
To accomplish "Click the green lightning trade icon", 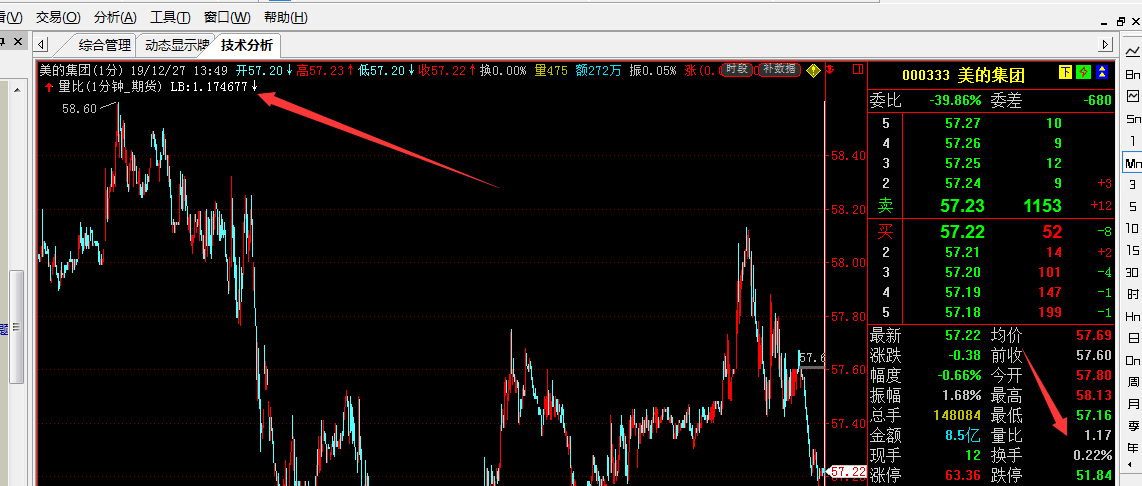I will pos(1083,72).
